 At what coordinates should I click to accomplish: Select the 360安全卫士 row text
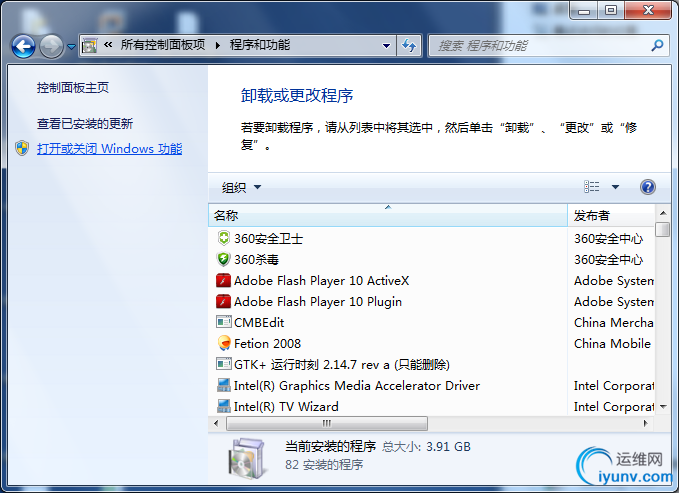tap(268, 239)
